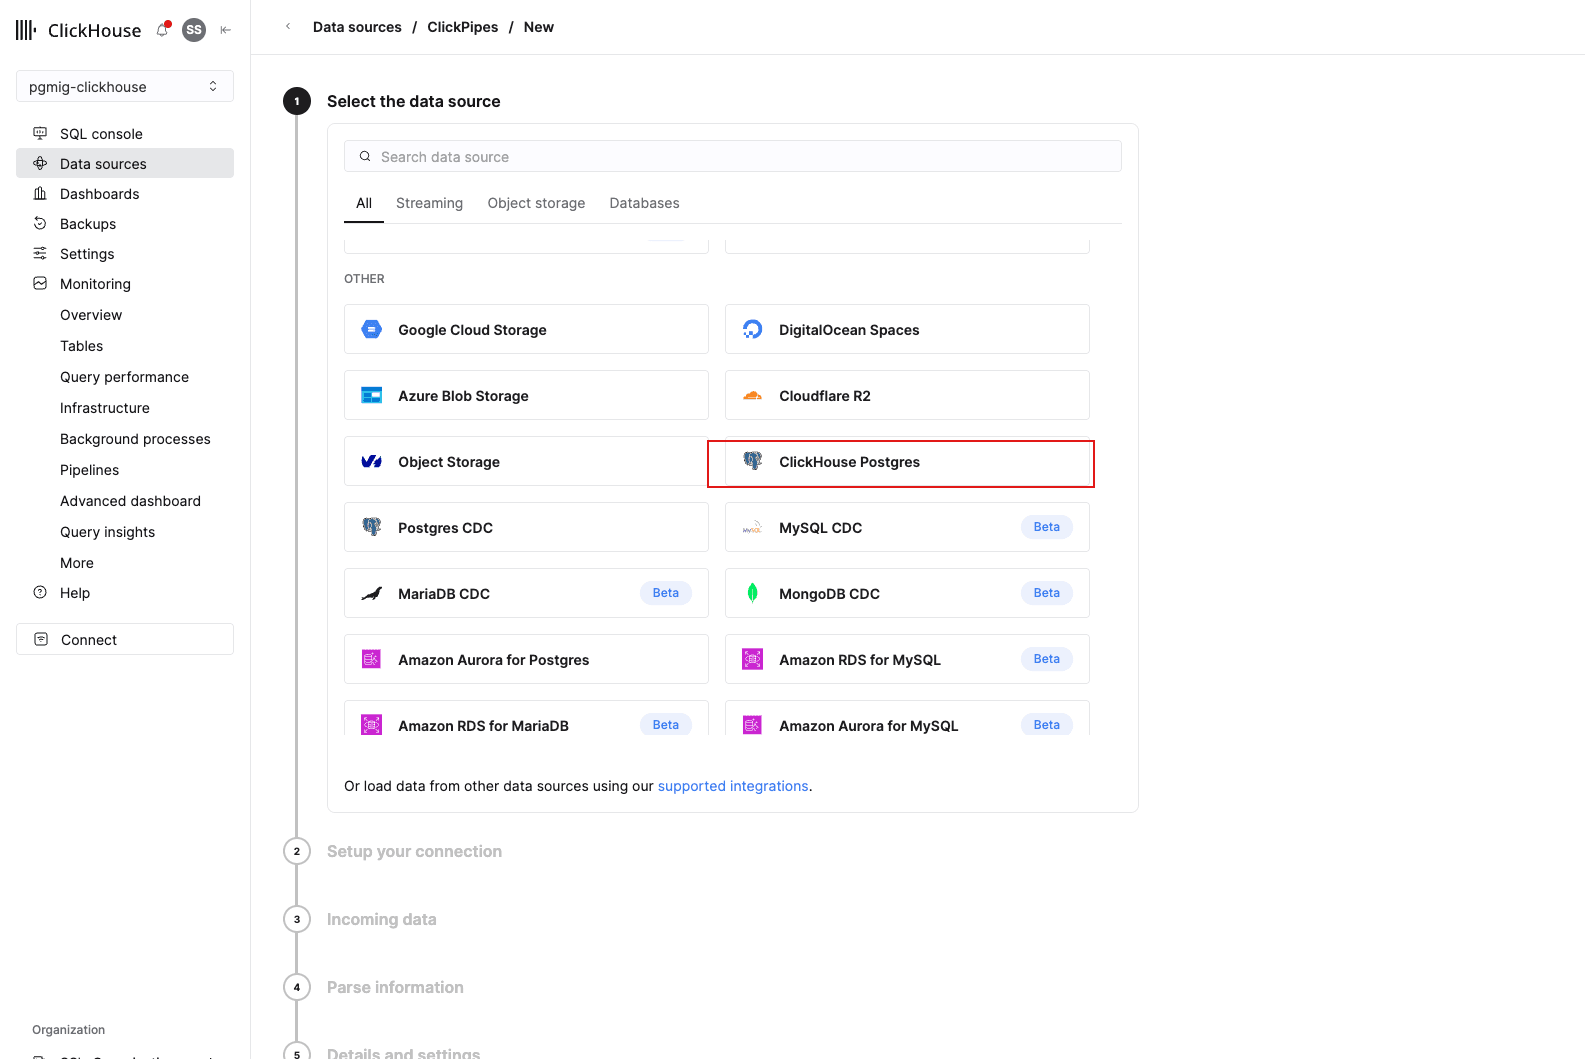The width and height of the screenshot is (1585, 1059).
Task: Click the SQL console icon
Action: 40,133
